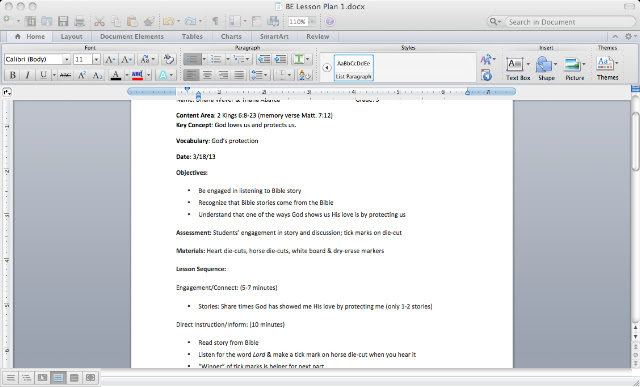
Task: Toggle the Sidebar pane icon
Action: [235, 21]
